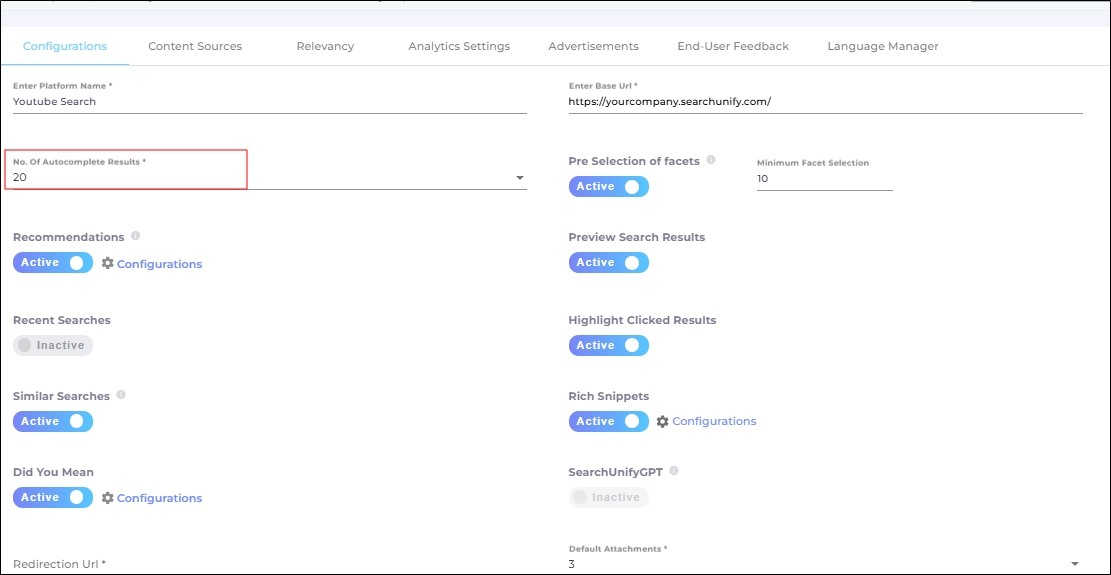Screen dimensions: 1111x575
Task: Open Rich Snippets Configurations link
Action: coord(714,421)
